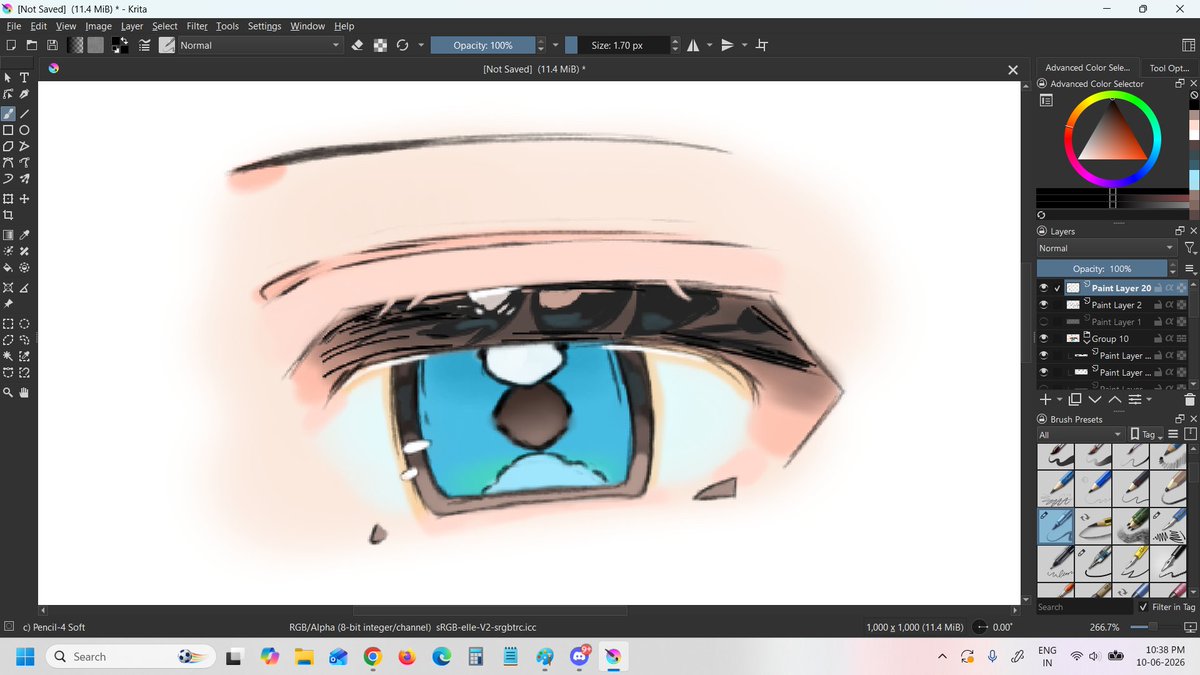
Task: Toggle eraser mode in toolbar
Action: [358, 45]
